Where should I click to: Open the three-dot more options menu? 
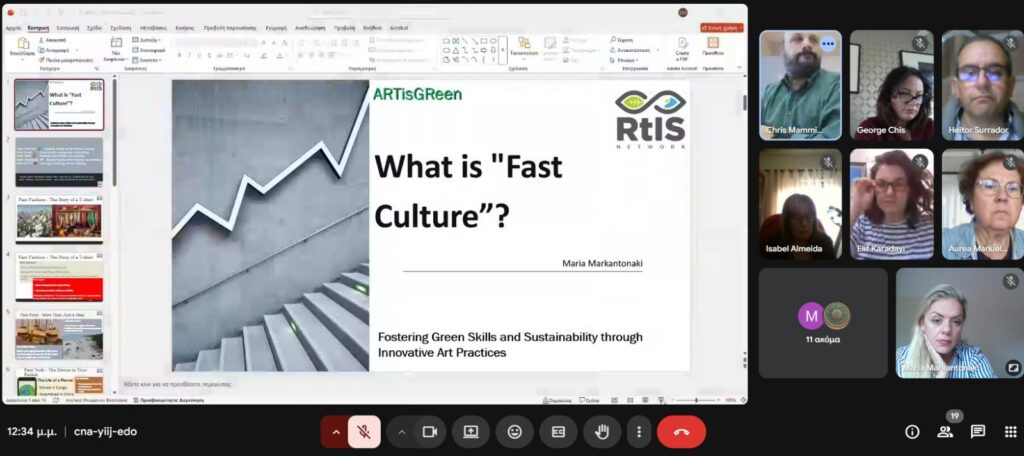pos(639,432)
